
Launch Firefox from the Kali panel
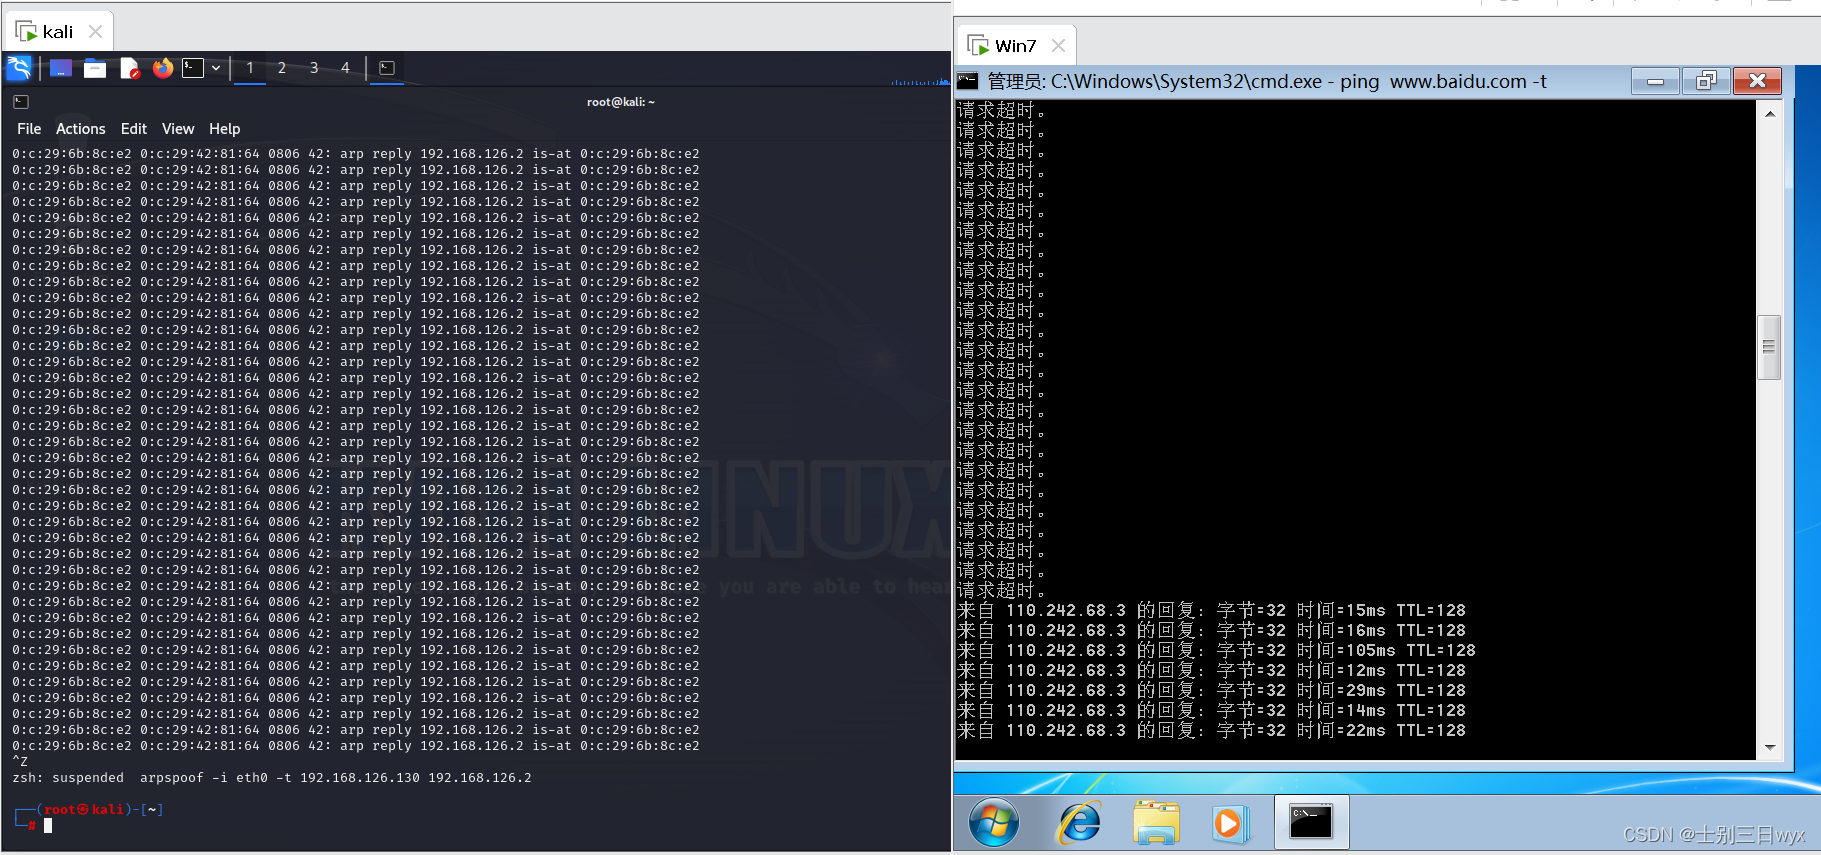pyautogui.click(x=163, y=68)
